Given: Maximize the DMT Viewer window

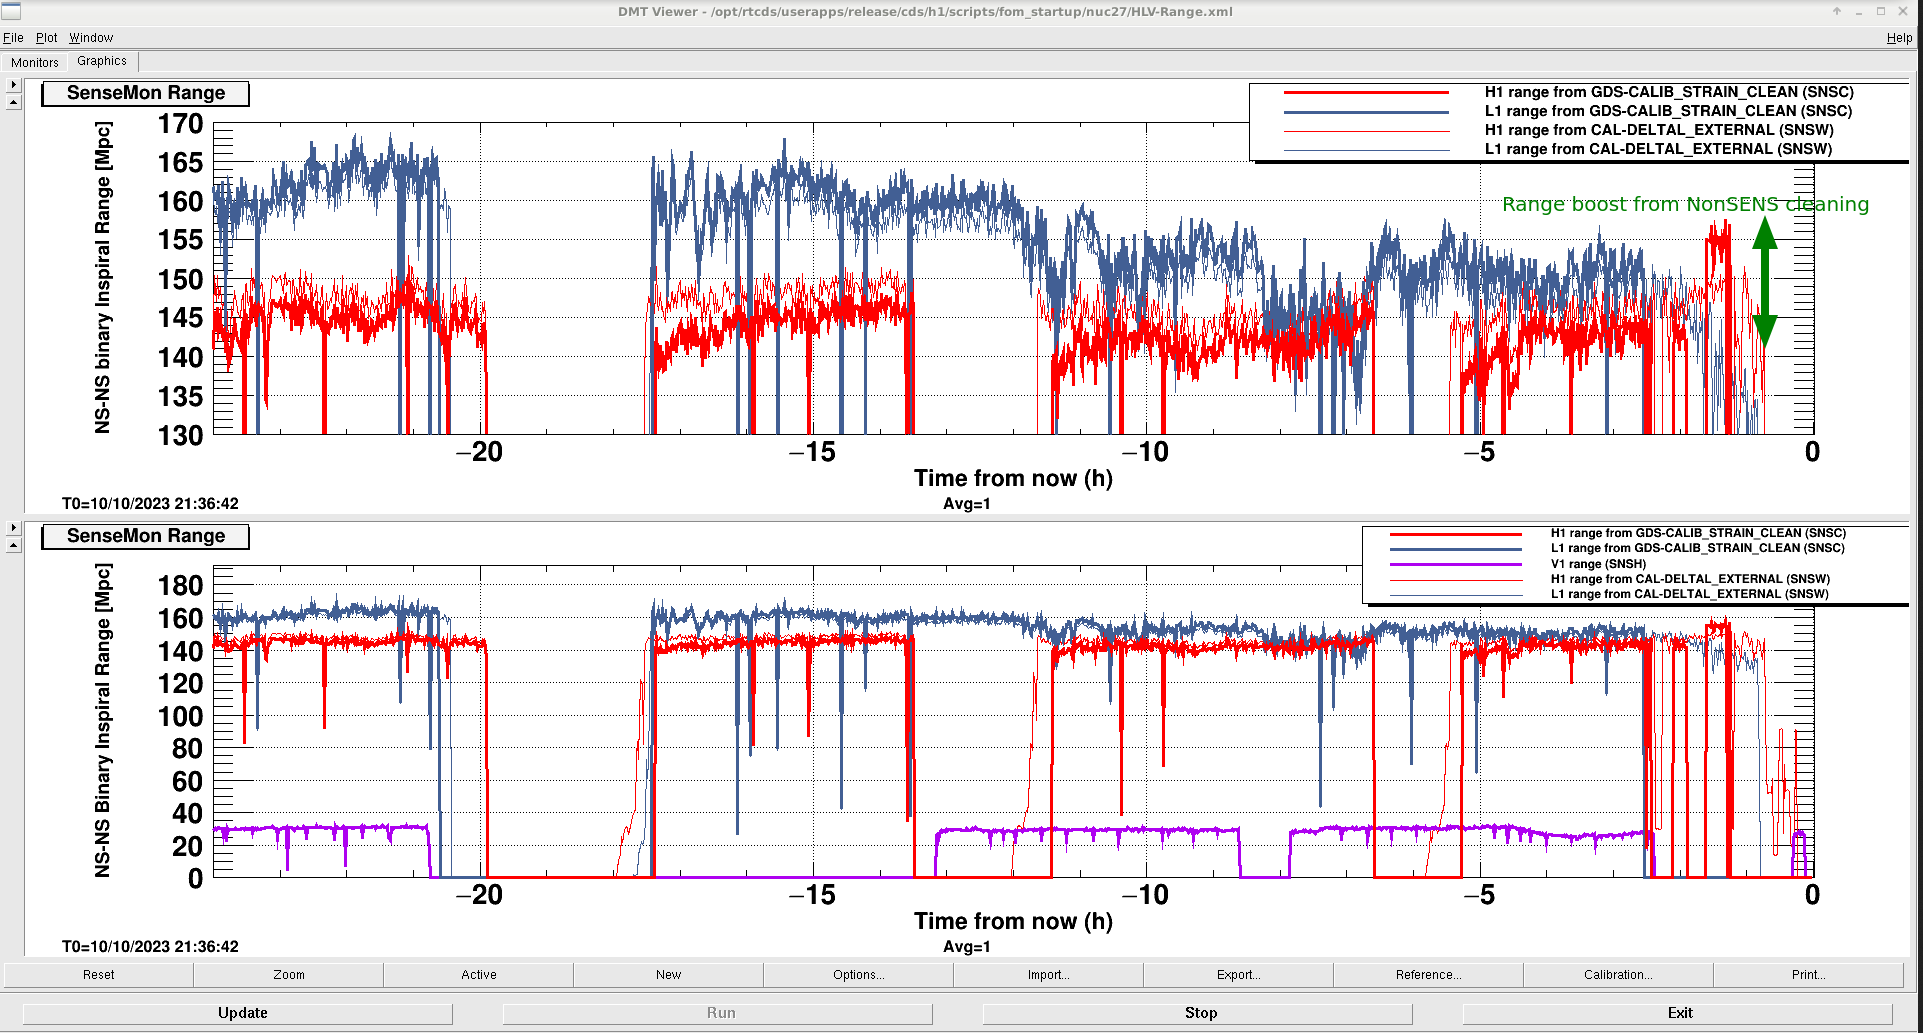Looking at the screenshot, I should pyautogui.click(x=1880, y=11).
